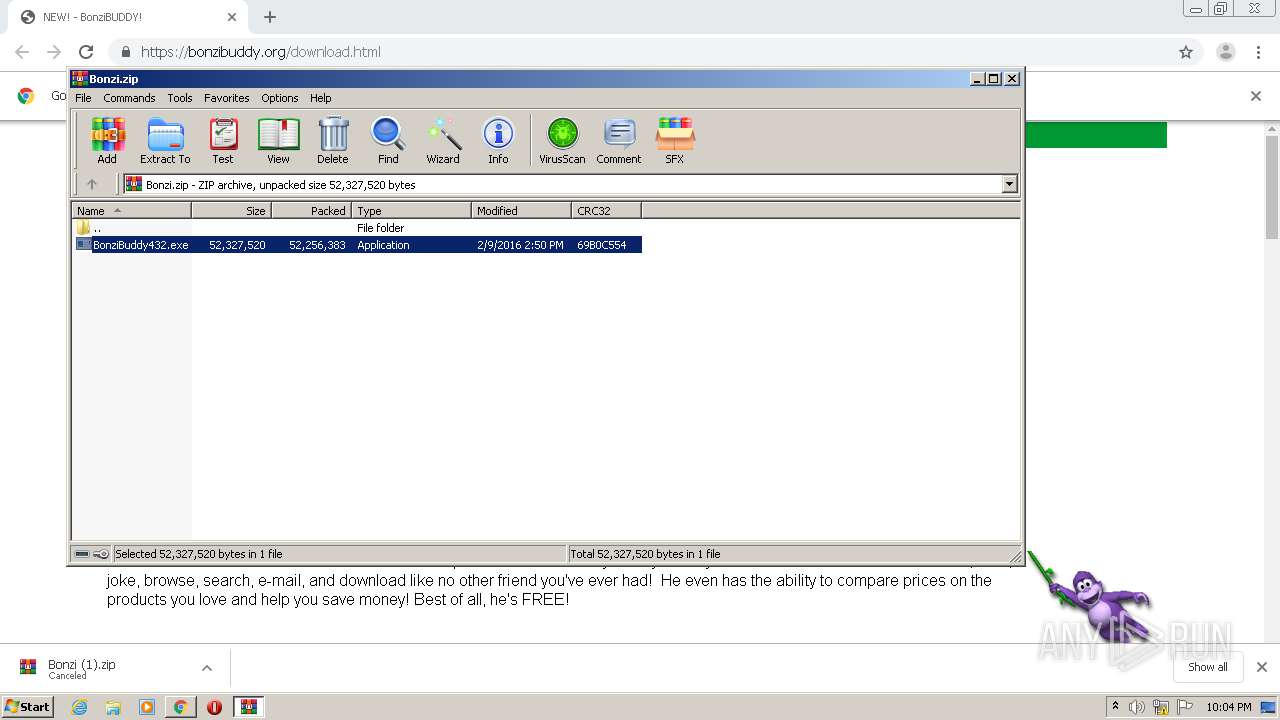Viewport: 1280px width, 720px height.
Task: Click the packed size 52,256,383 cell
Action: 317,245
